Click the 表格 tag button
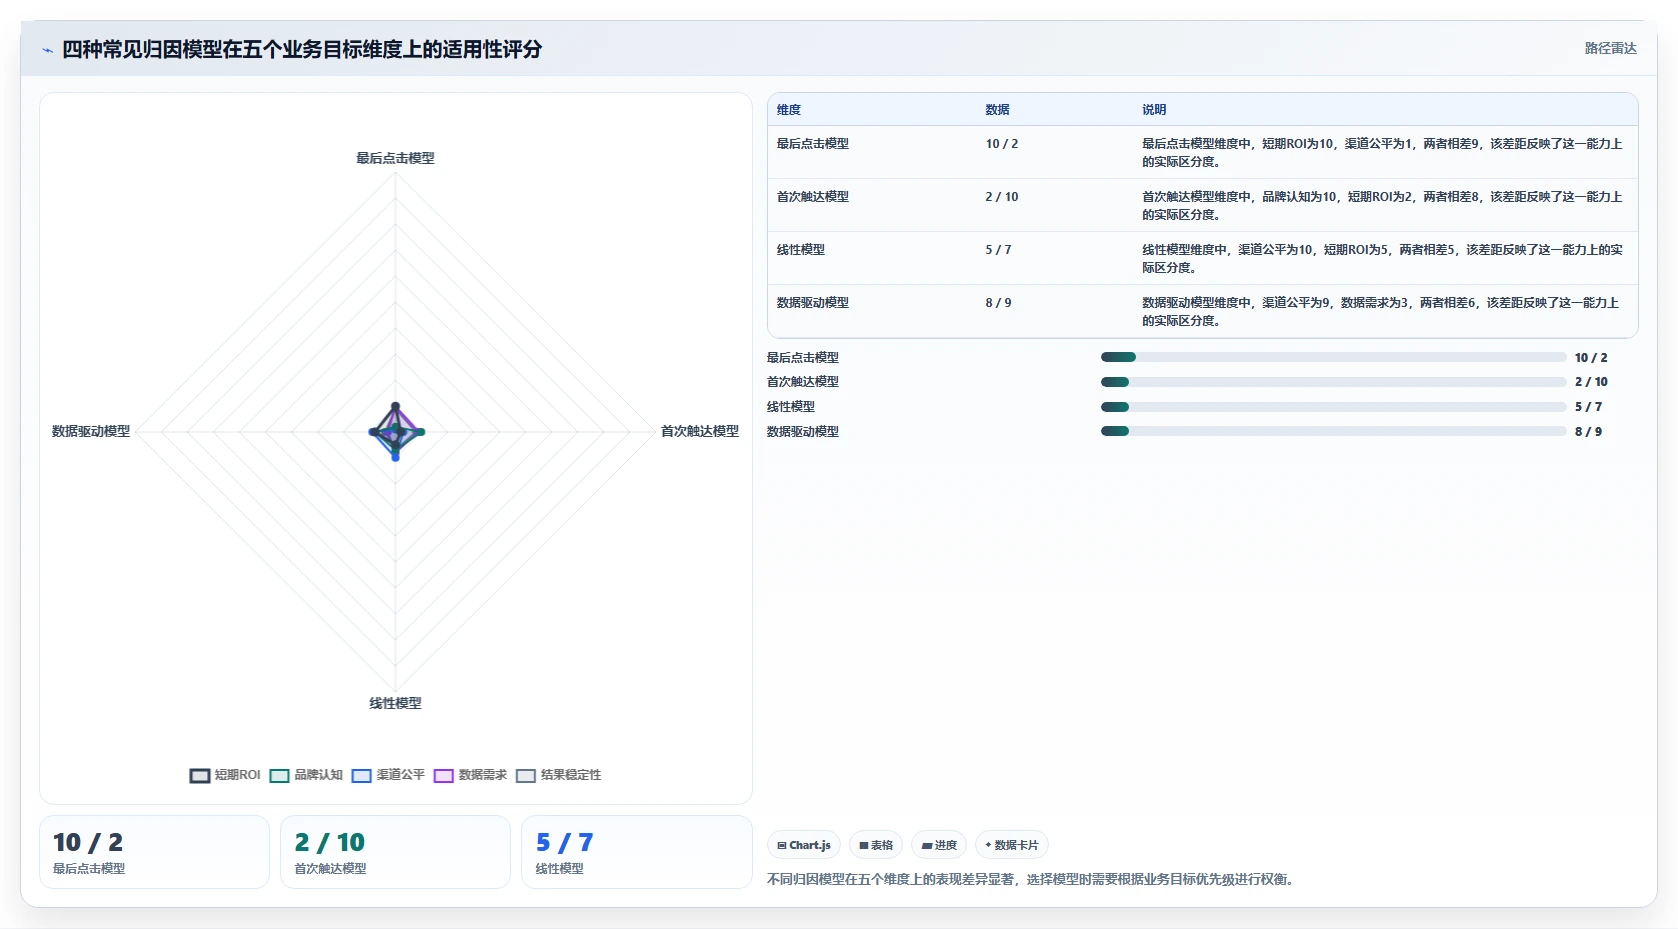Viewport: 1678px width, 929px height. click(x=876, y=845)
